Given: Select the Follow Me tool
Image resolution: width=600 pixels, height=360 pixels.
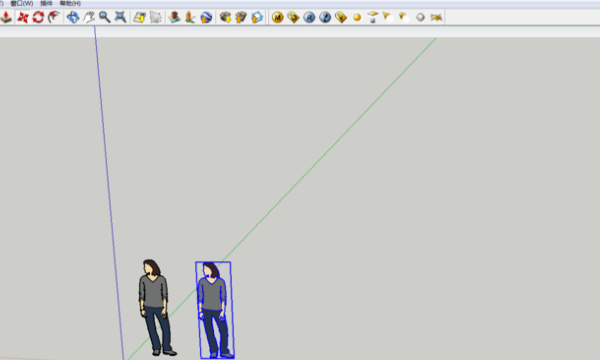Looking at the screenshot, I should click(x=54, y=17).
